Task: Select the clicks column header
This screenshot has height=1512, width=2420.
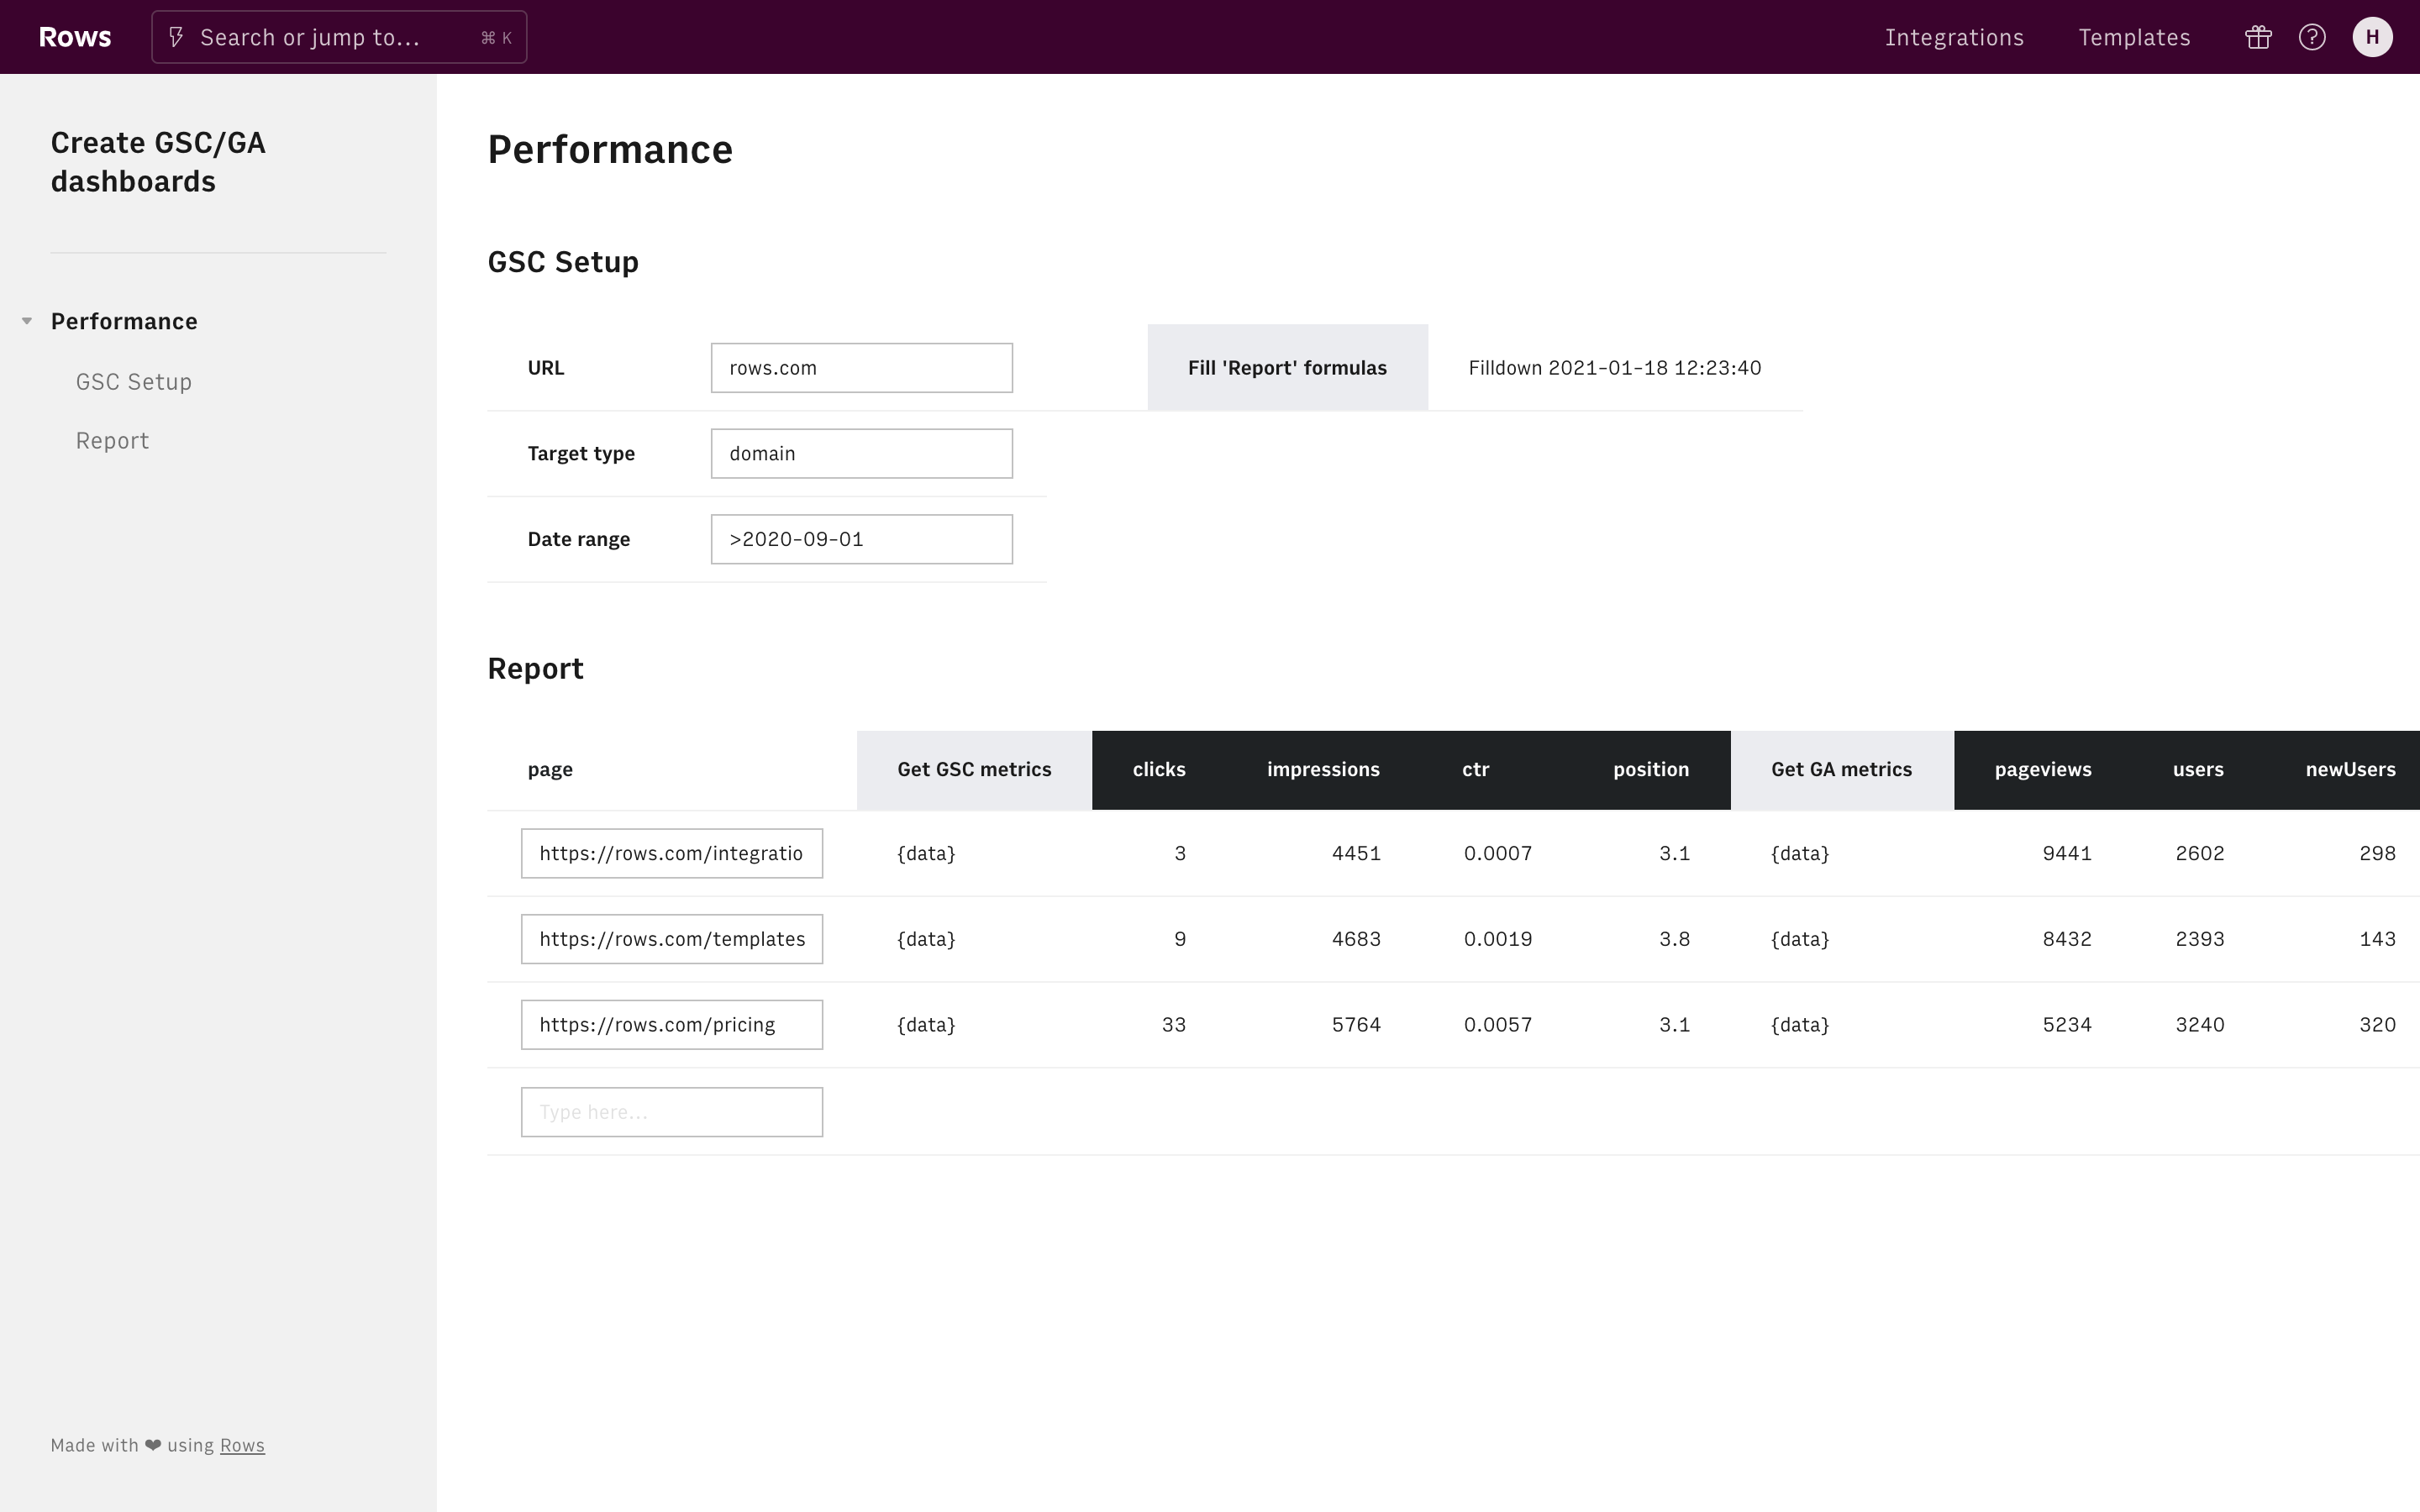Action: pyautogui.click(x=1159, y=769)
